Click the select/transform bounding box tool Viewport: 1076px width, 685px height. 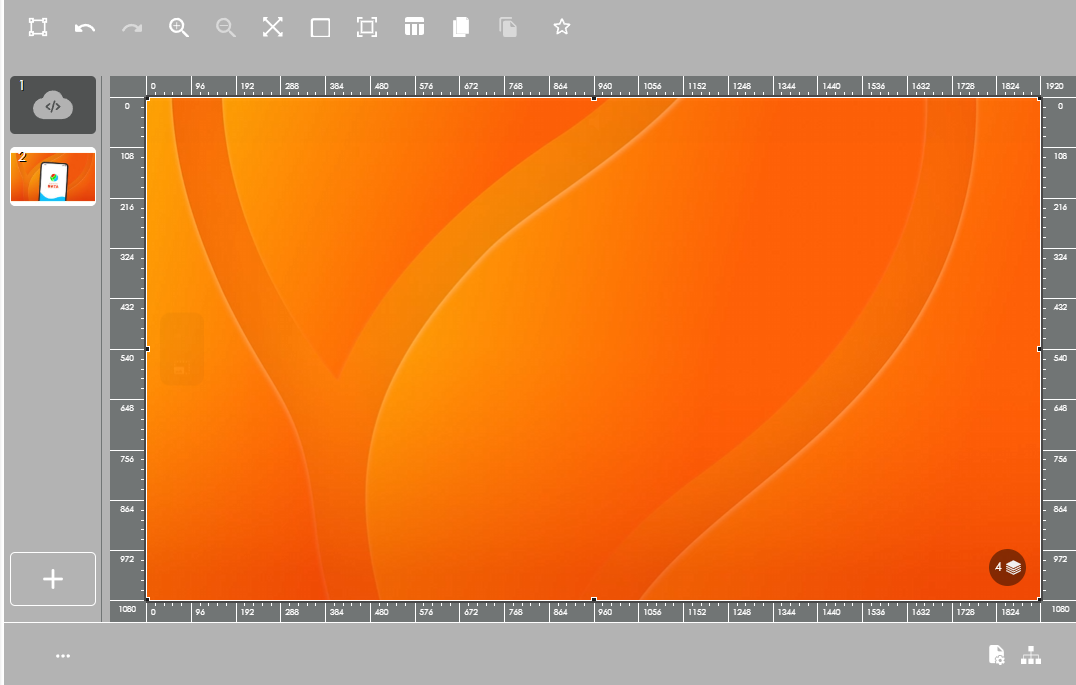(38, 27)
